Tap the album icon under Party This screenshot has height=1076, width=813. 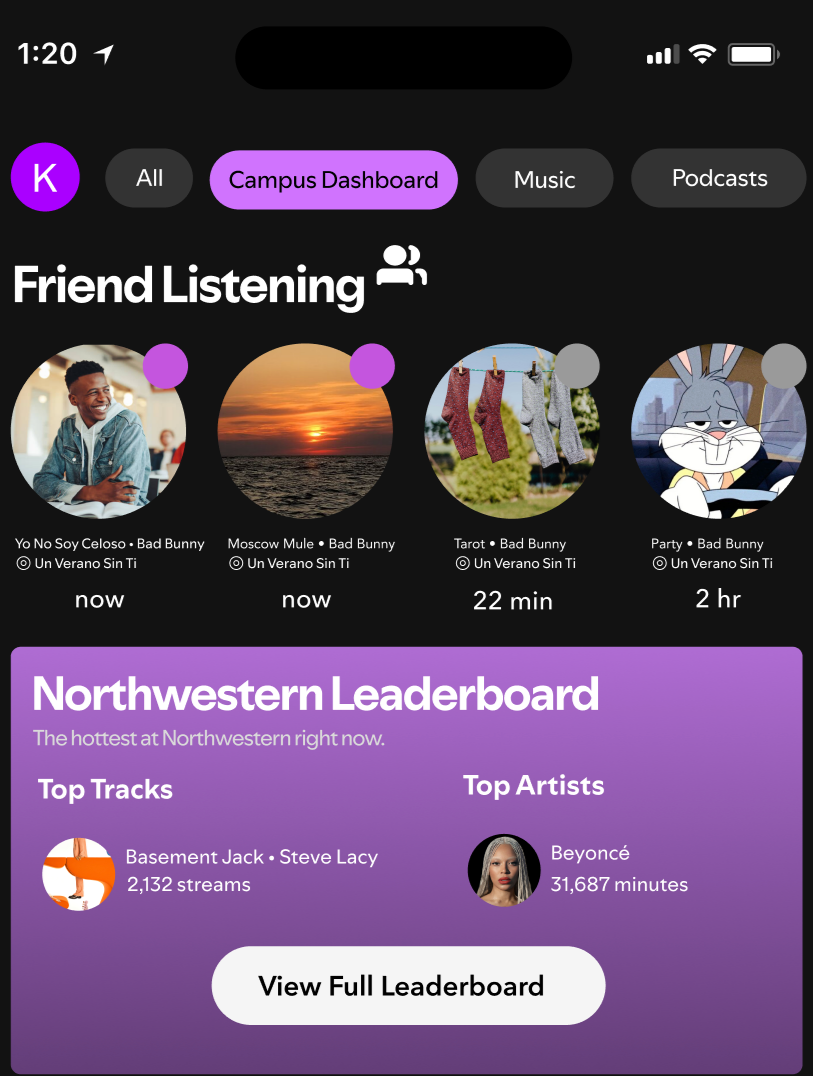click(x=659, y=563)
